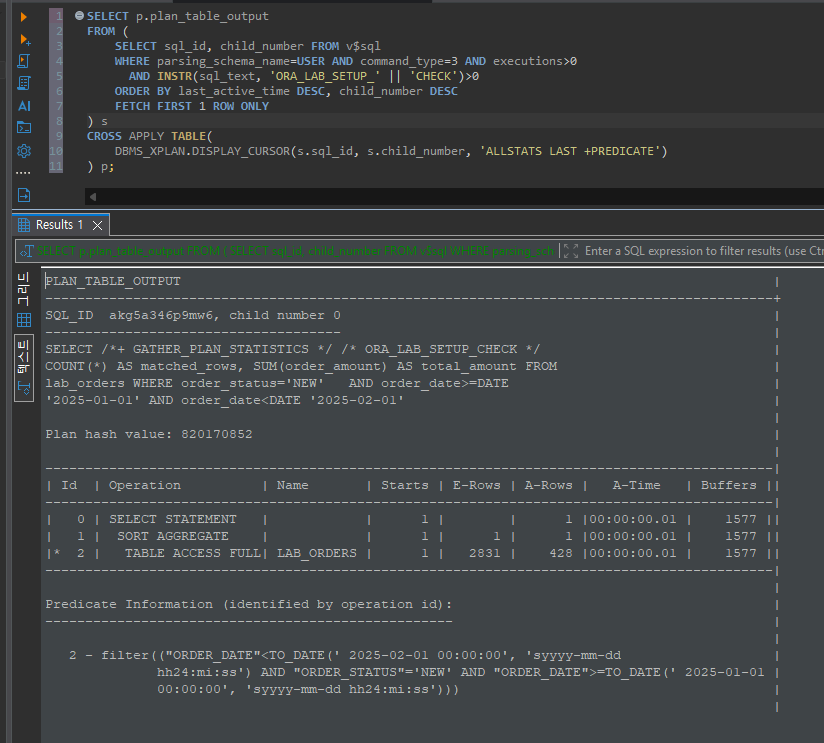
Task: Open the SQL console terminal icon
Action: tap(24, 128)
